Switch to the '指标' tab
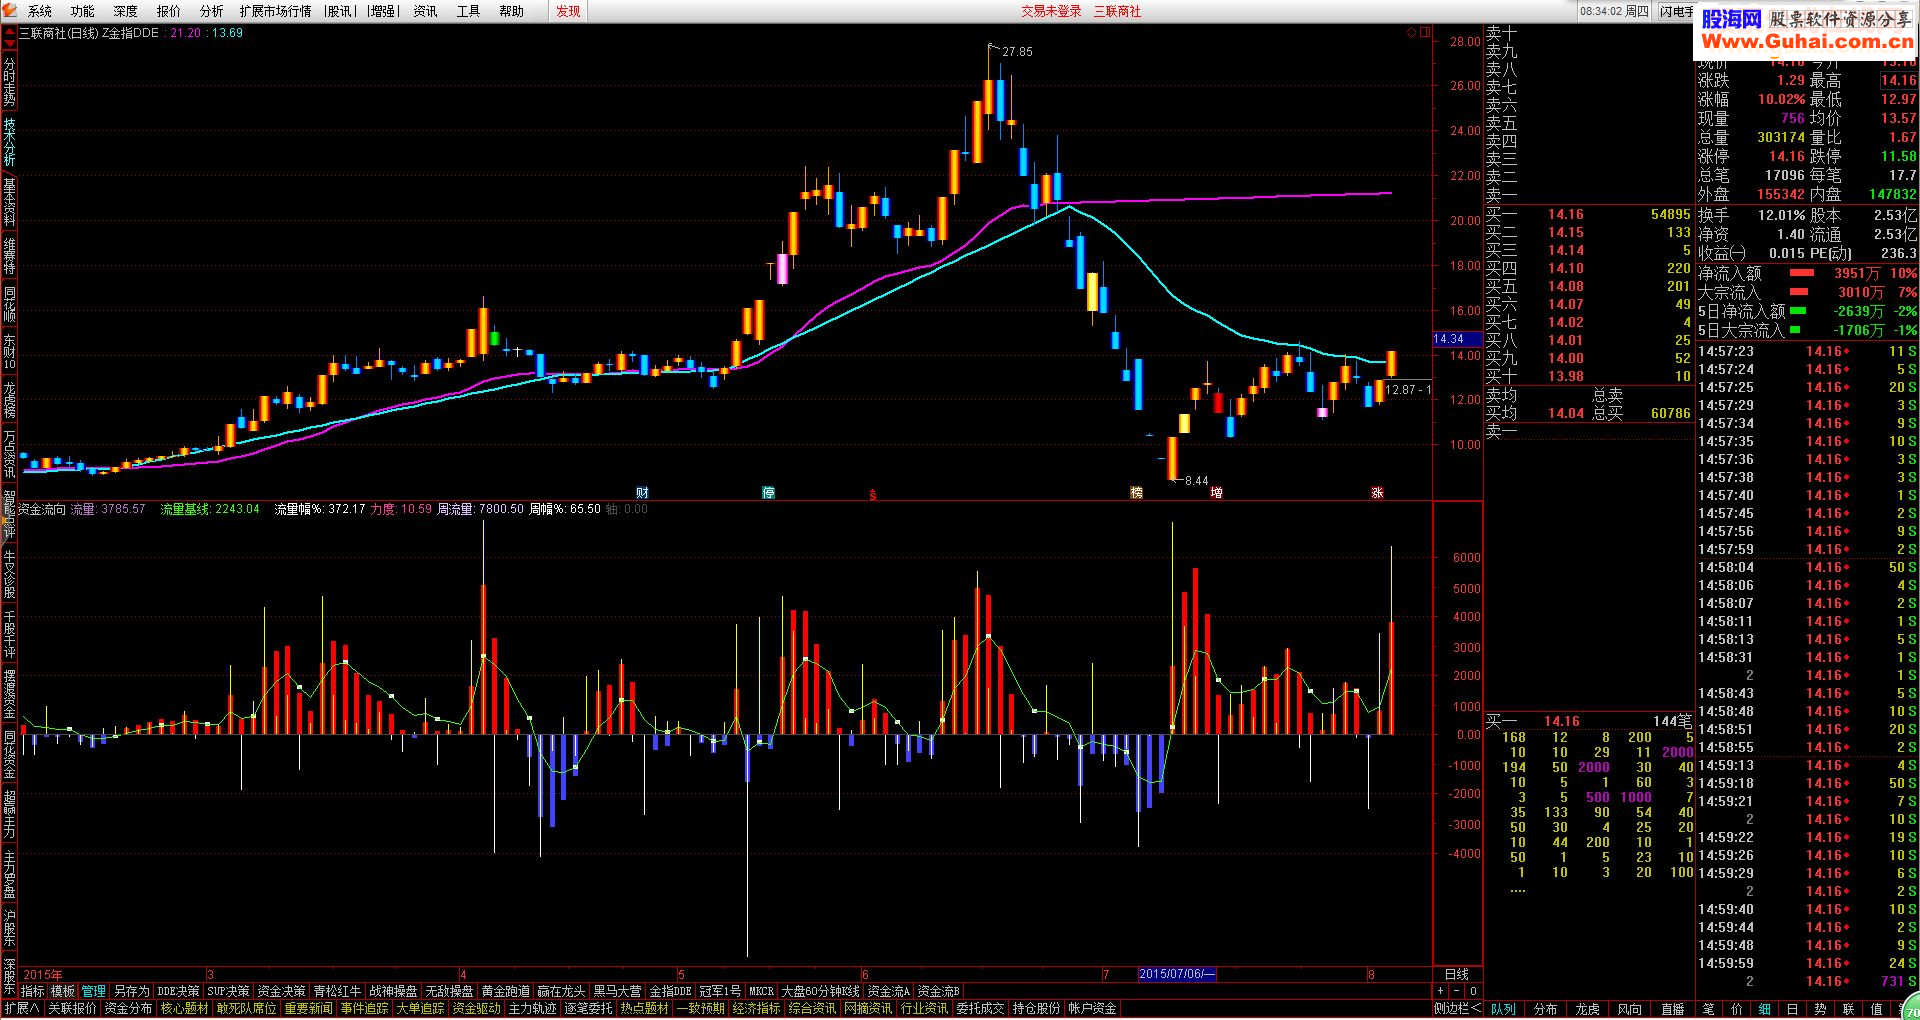This screenshot has width=1920, height=1020. tap(33, 991)
